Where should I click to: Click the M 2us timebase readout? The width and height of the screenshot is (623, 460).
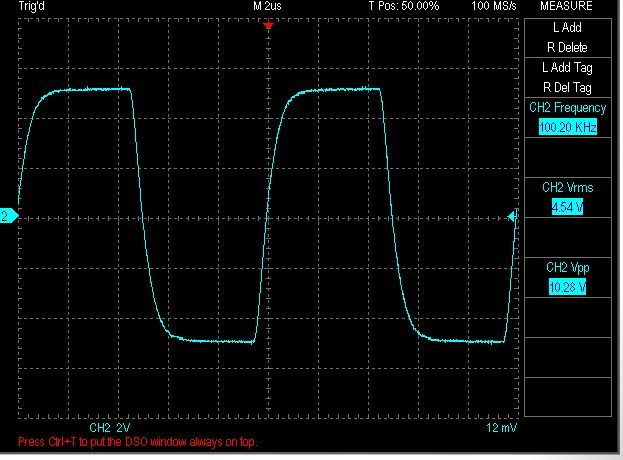pyautogui.click(x=267, y=6)
